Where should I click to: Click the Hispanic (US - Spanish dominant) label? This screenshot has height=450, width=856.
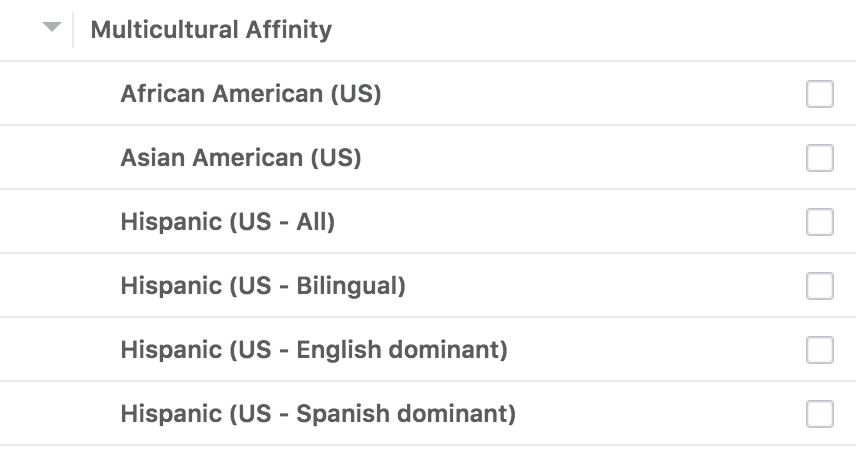(x=318, y=414)
